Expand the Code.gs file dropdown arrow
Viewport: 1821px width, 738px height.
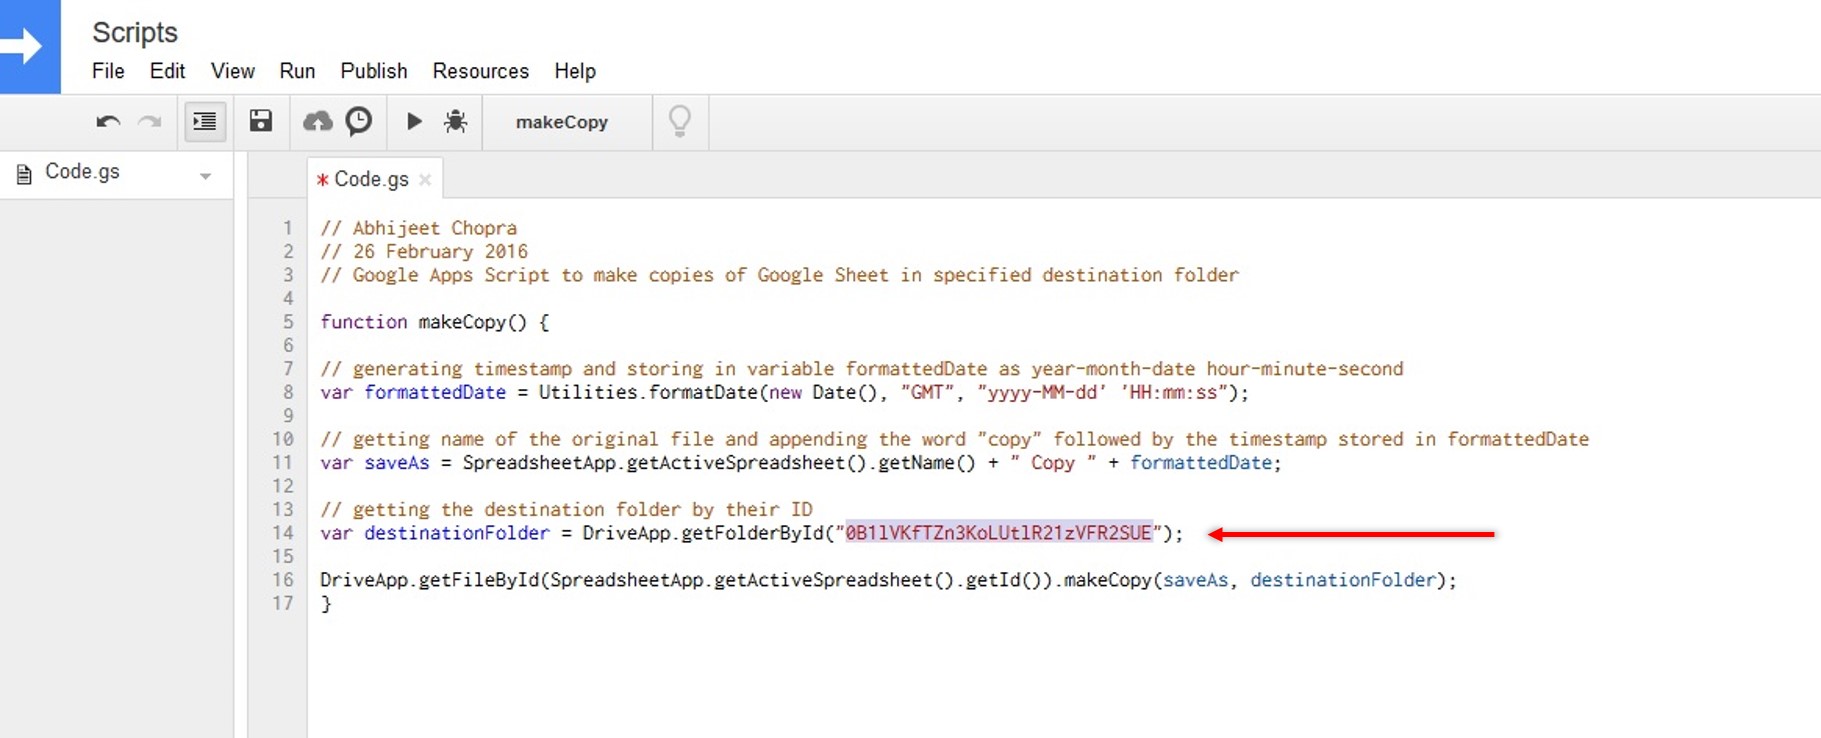point(205,176)
